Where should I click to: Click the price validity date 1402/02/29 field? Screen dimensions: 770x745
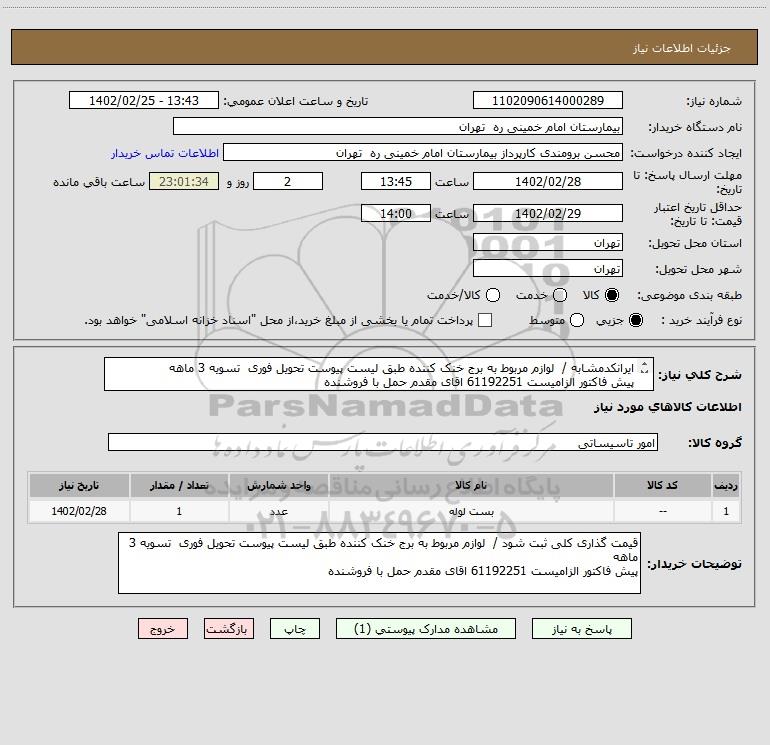click(548, 213)
